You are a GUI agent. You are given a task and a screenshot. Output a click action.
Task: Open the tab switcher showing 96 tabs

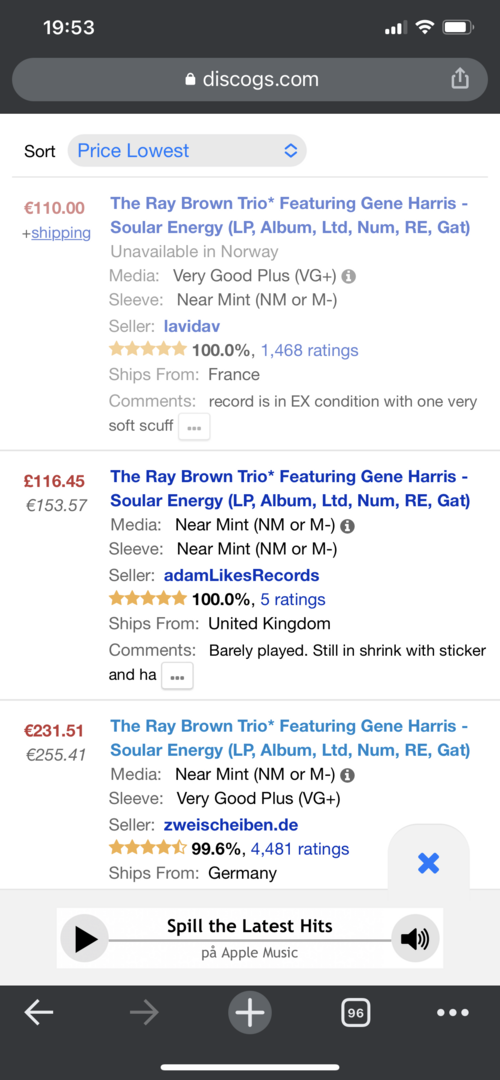pyautogui.click(x=355, y=1012)
